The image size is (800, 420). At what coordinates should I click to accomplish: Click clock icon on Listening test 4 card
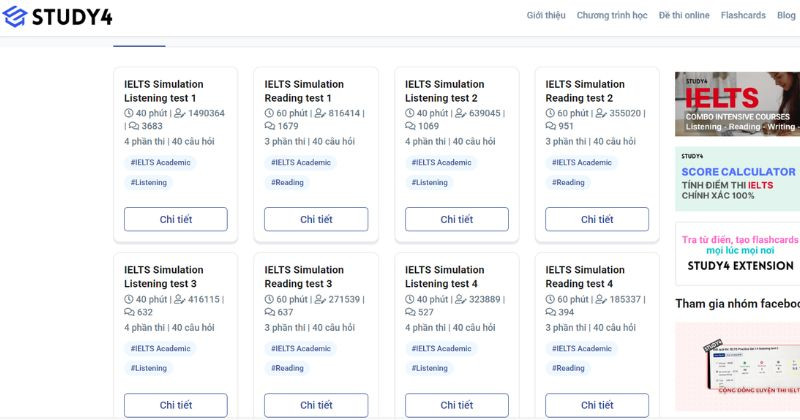click(410, 300)
